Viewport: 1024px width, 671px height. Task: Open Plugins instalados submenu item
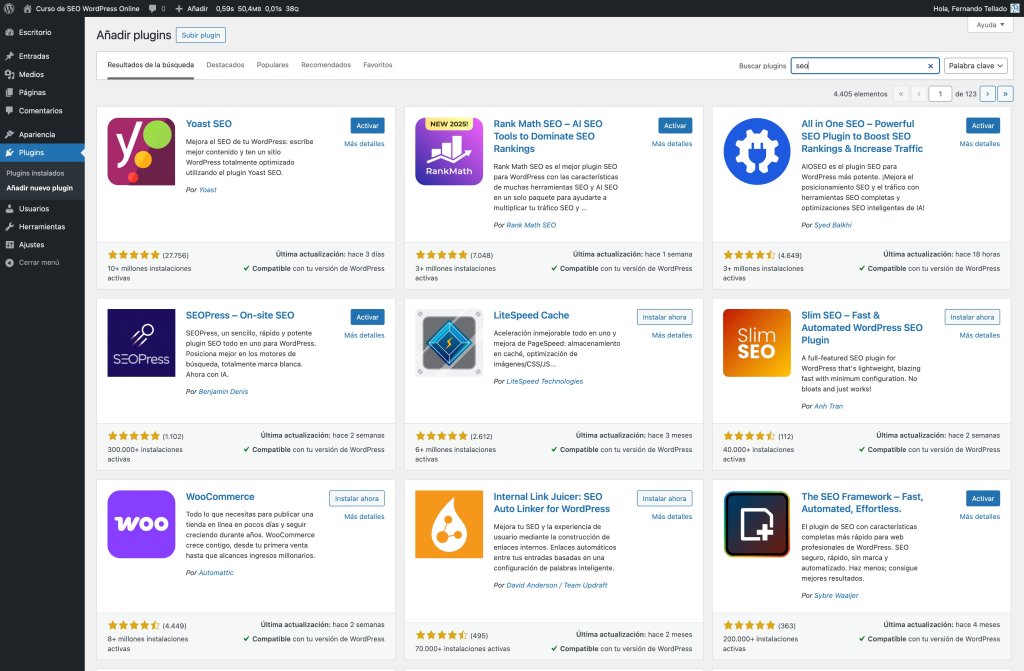pyautogui.click(x=35, y=173)
